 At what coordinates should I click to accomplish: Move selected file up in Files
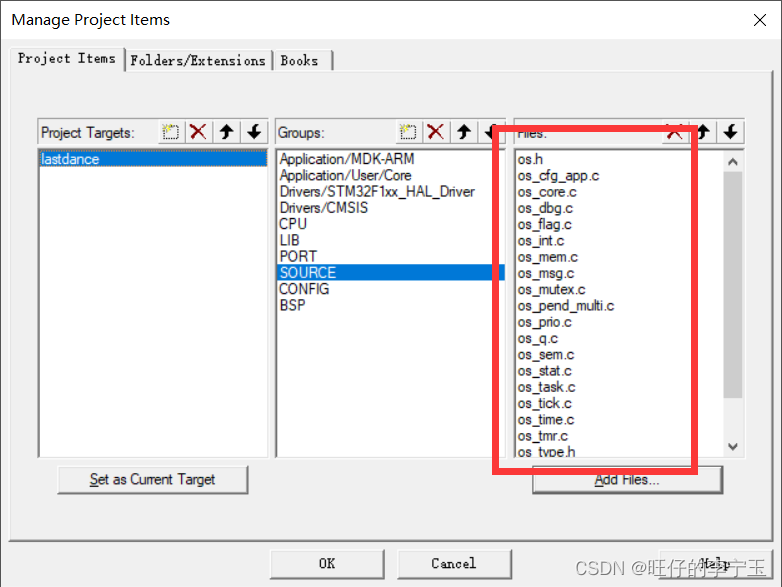703,132
